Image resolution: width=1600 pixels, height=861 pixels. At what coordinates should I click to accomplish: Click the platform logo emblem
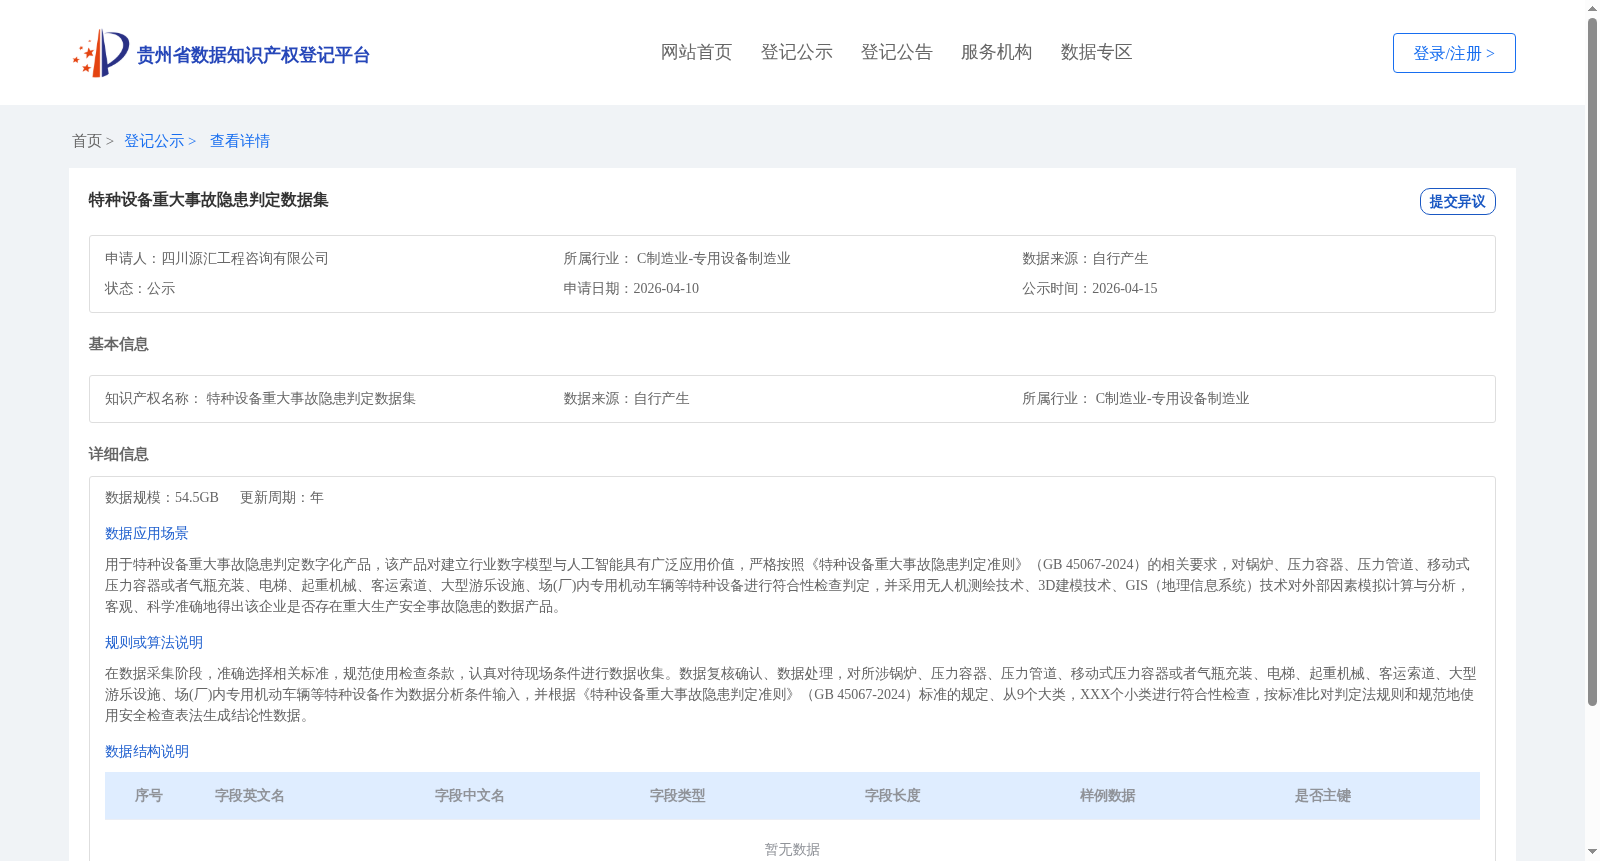[101, 53]
